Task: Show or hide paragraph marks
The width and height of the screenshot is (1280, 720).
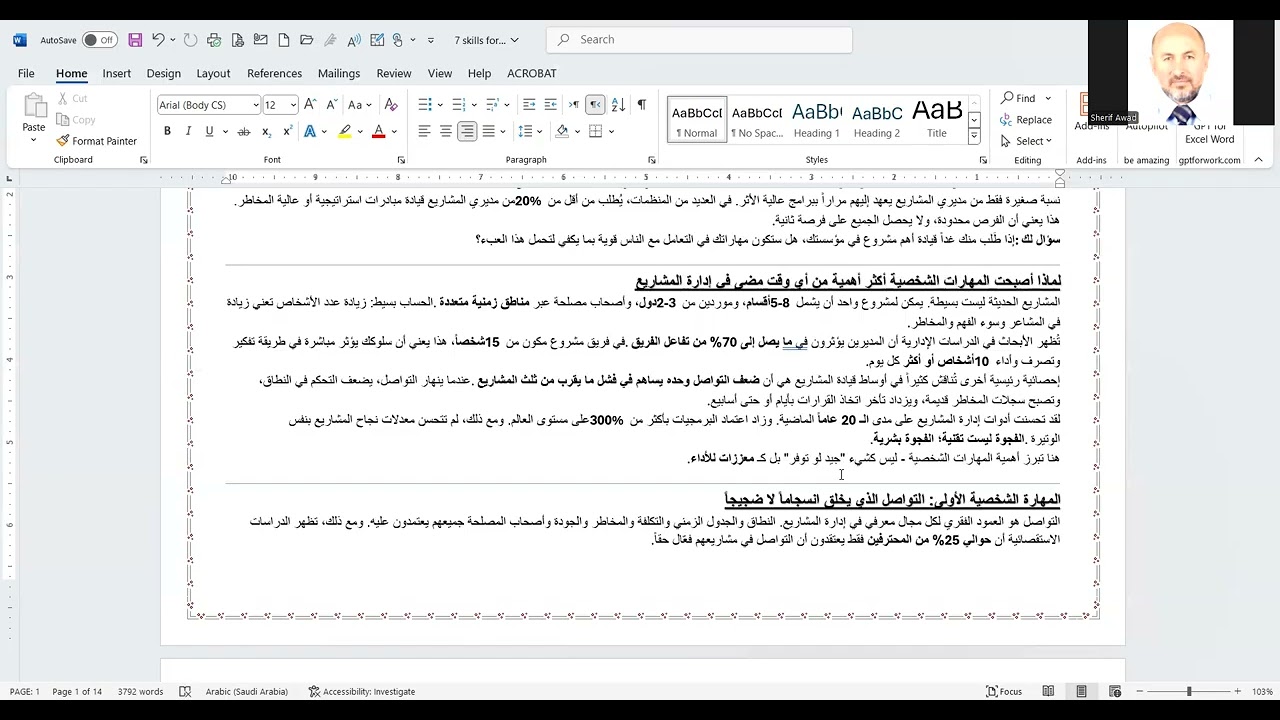Action: point(641,105)
